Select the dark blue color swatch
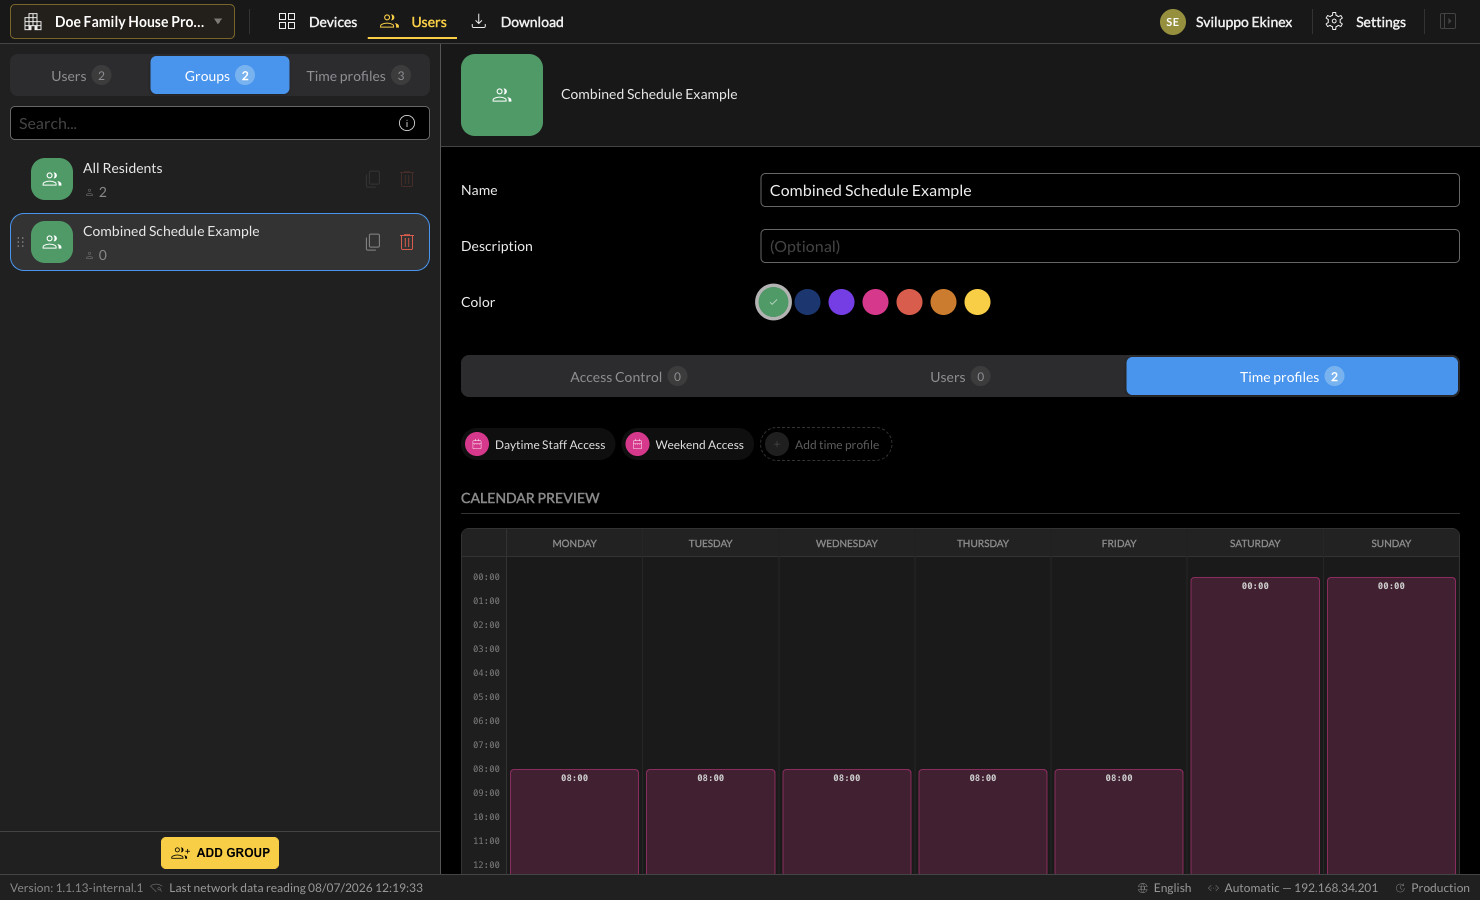The height and width of the screenshot is (900, 1480). coord(808,302)
